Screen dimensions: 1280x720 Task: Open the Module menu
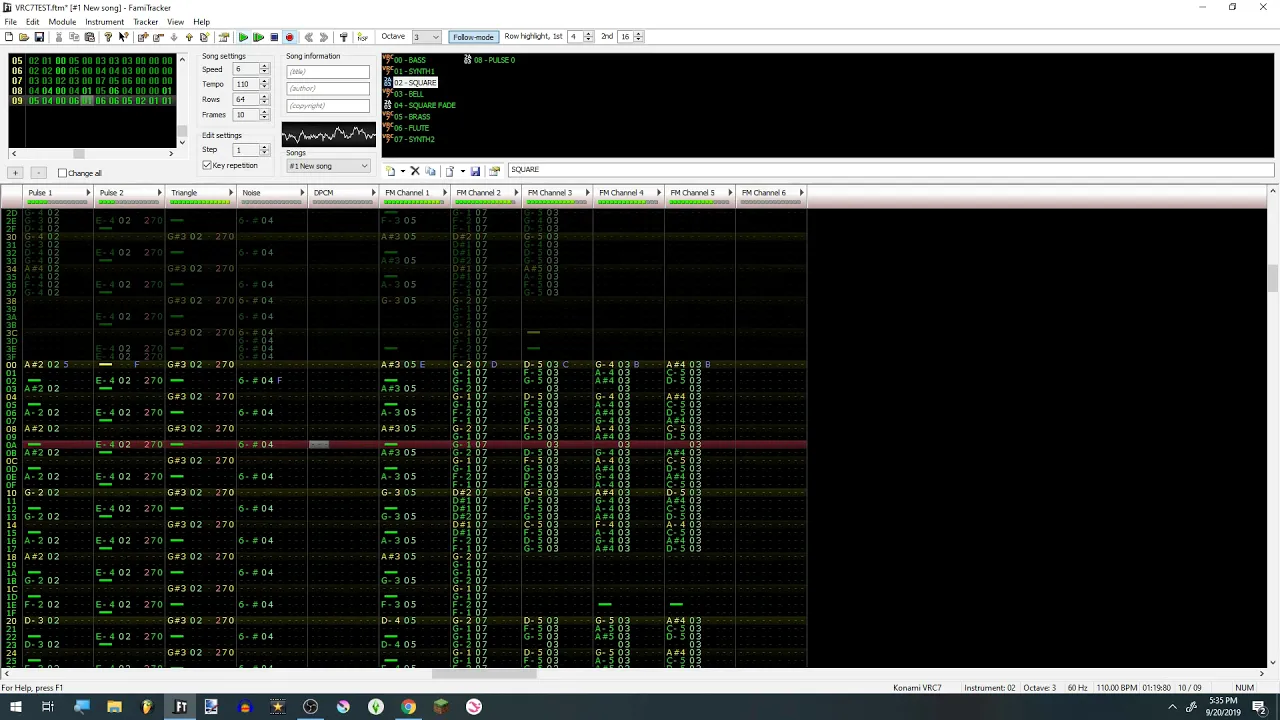(x=62, y=22)
